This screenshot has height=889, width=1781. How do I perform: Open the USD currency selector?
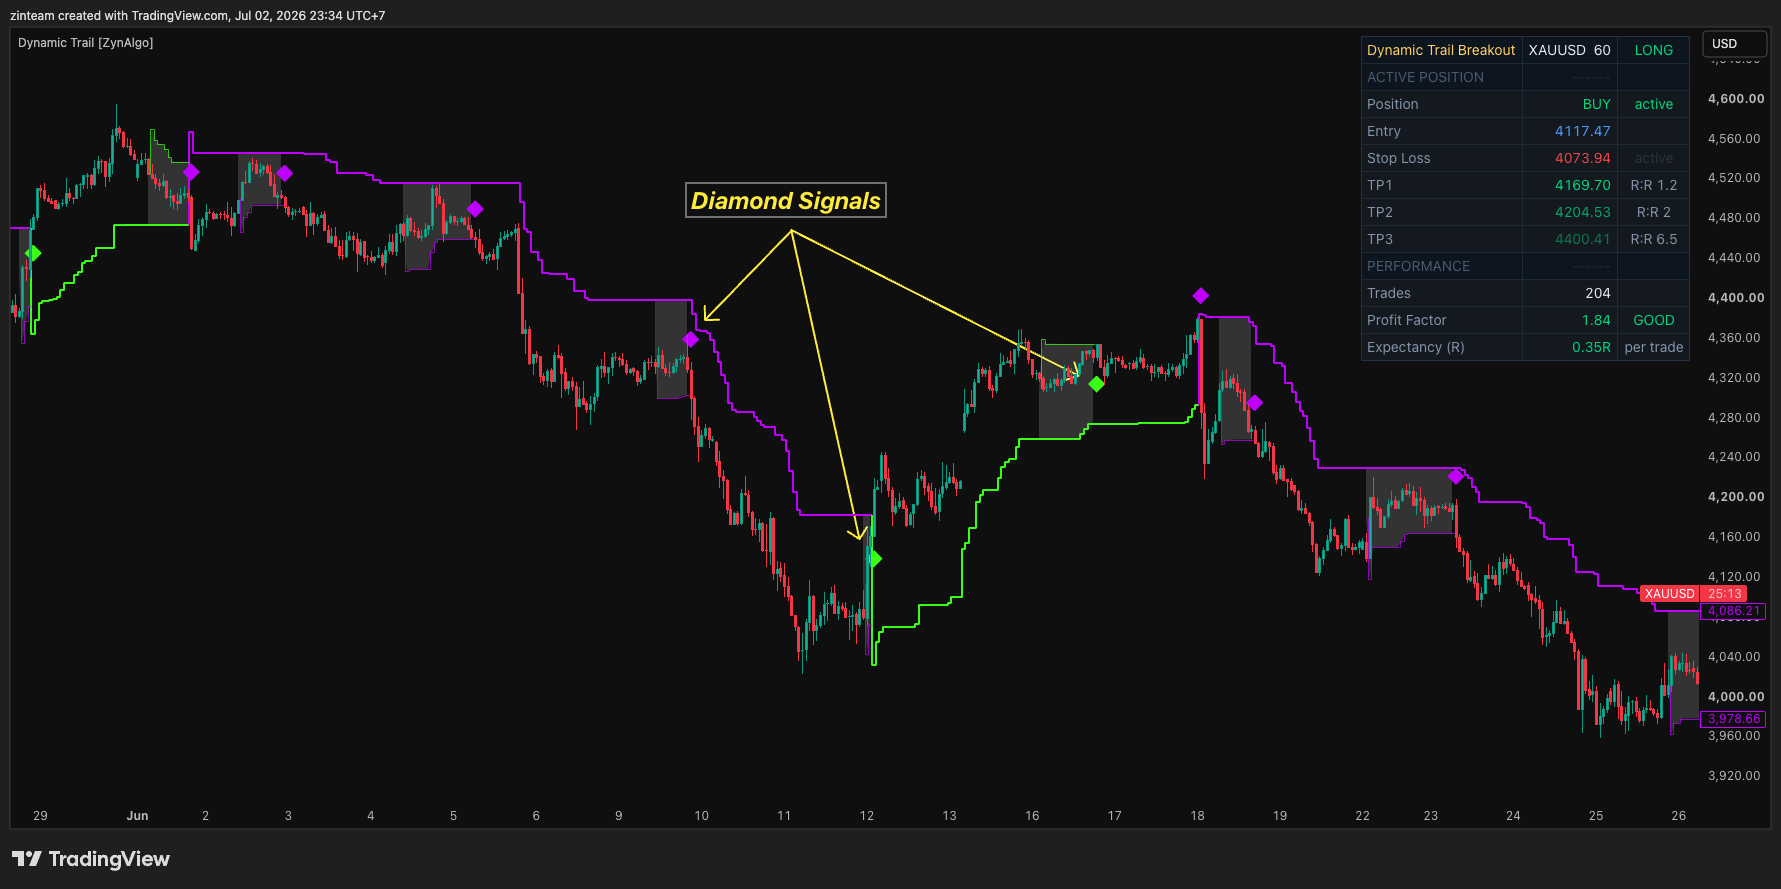click(x=1734, y=44)
